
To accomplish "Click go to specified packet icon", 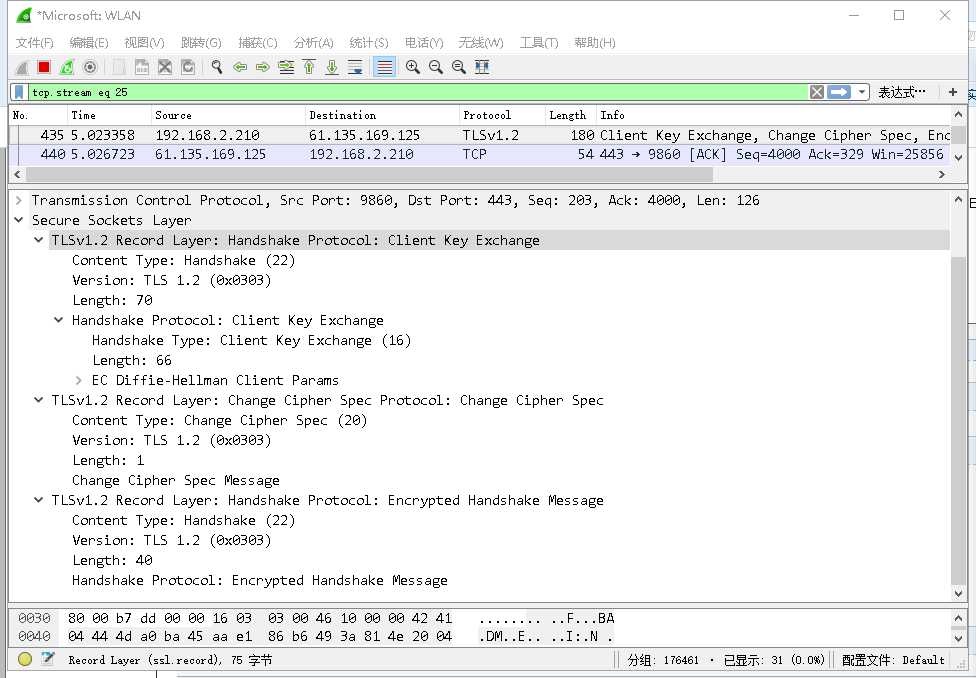I will [x=286, y=67].
